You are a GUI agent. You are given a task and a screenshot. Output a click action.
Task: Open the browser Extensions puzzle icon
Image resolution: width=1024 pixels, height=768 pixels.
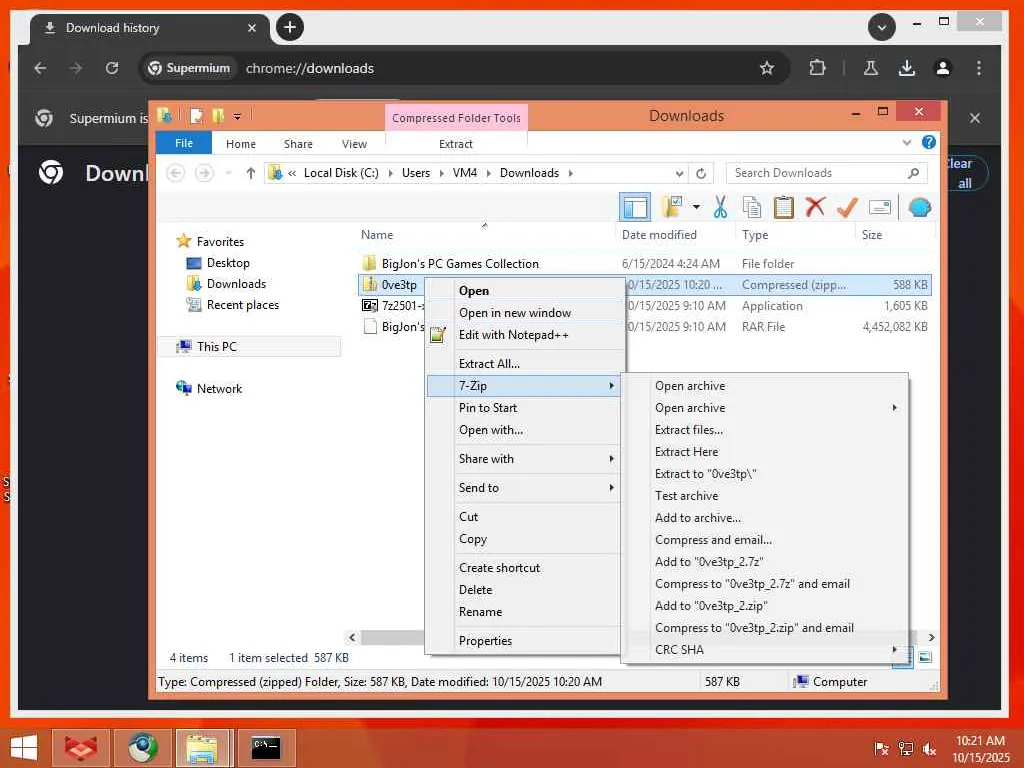[x=817, y=68]
